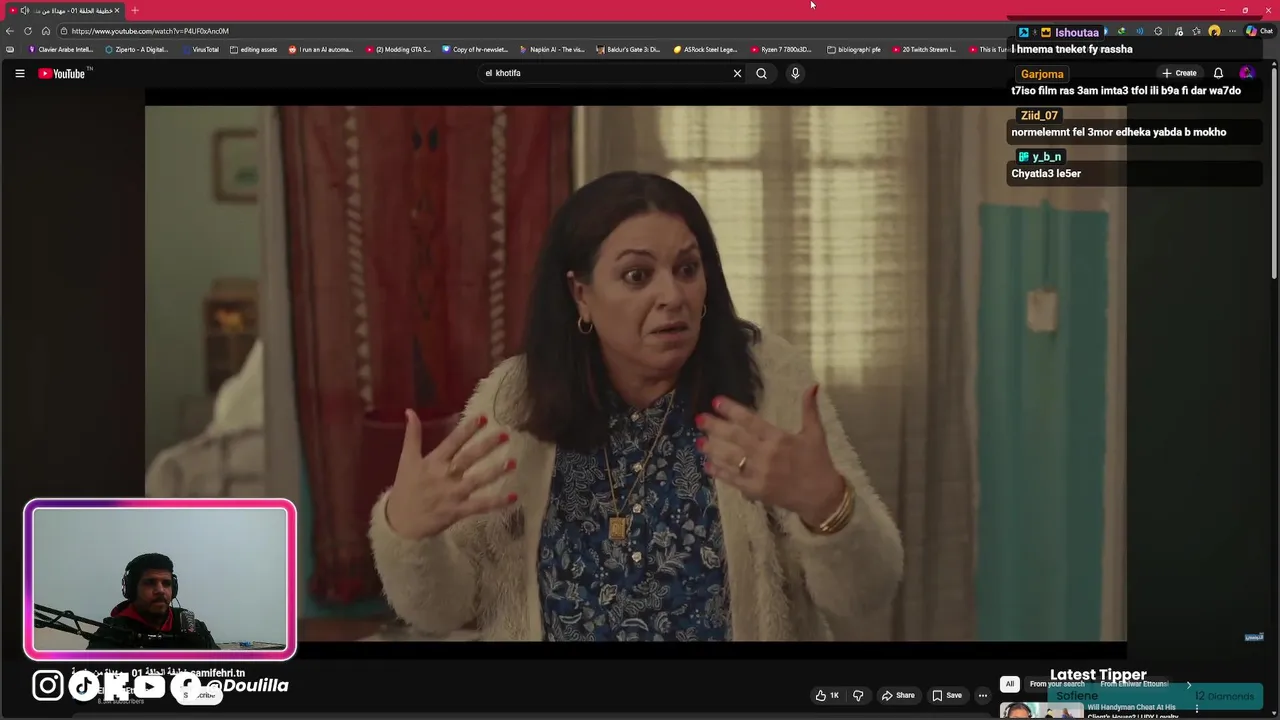Screen dimensions: 1280x720
Task: Click the magnifier search button
Action: point(761,73)
